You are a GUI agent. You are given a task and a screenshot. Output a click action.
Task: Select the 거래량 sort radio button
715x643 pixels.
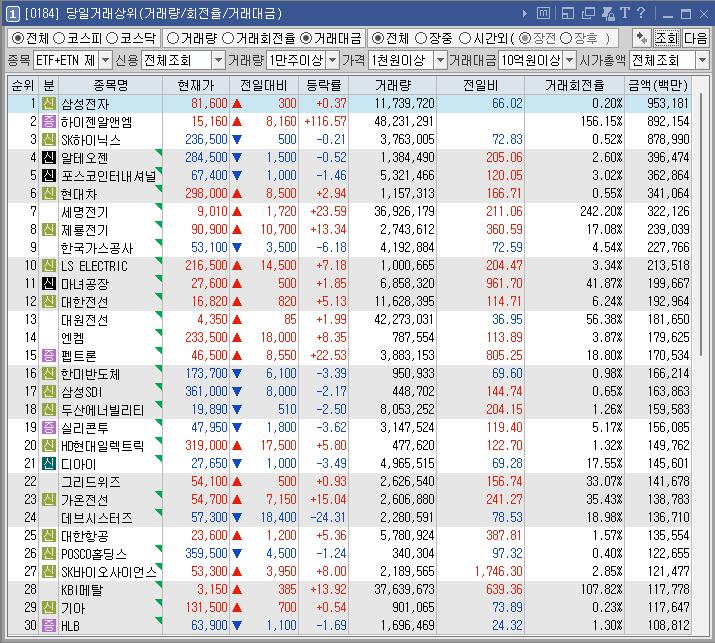[172, 38]
